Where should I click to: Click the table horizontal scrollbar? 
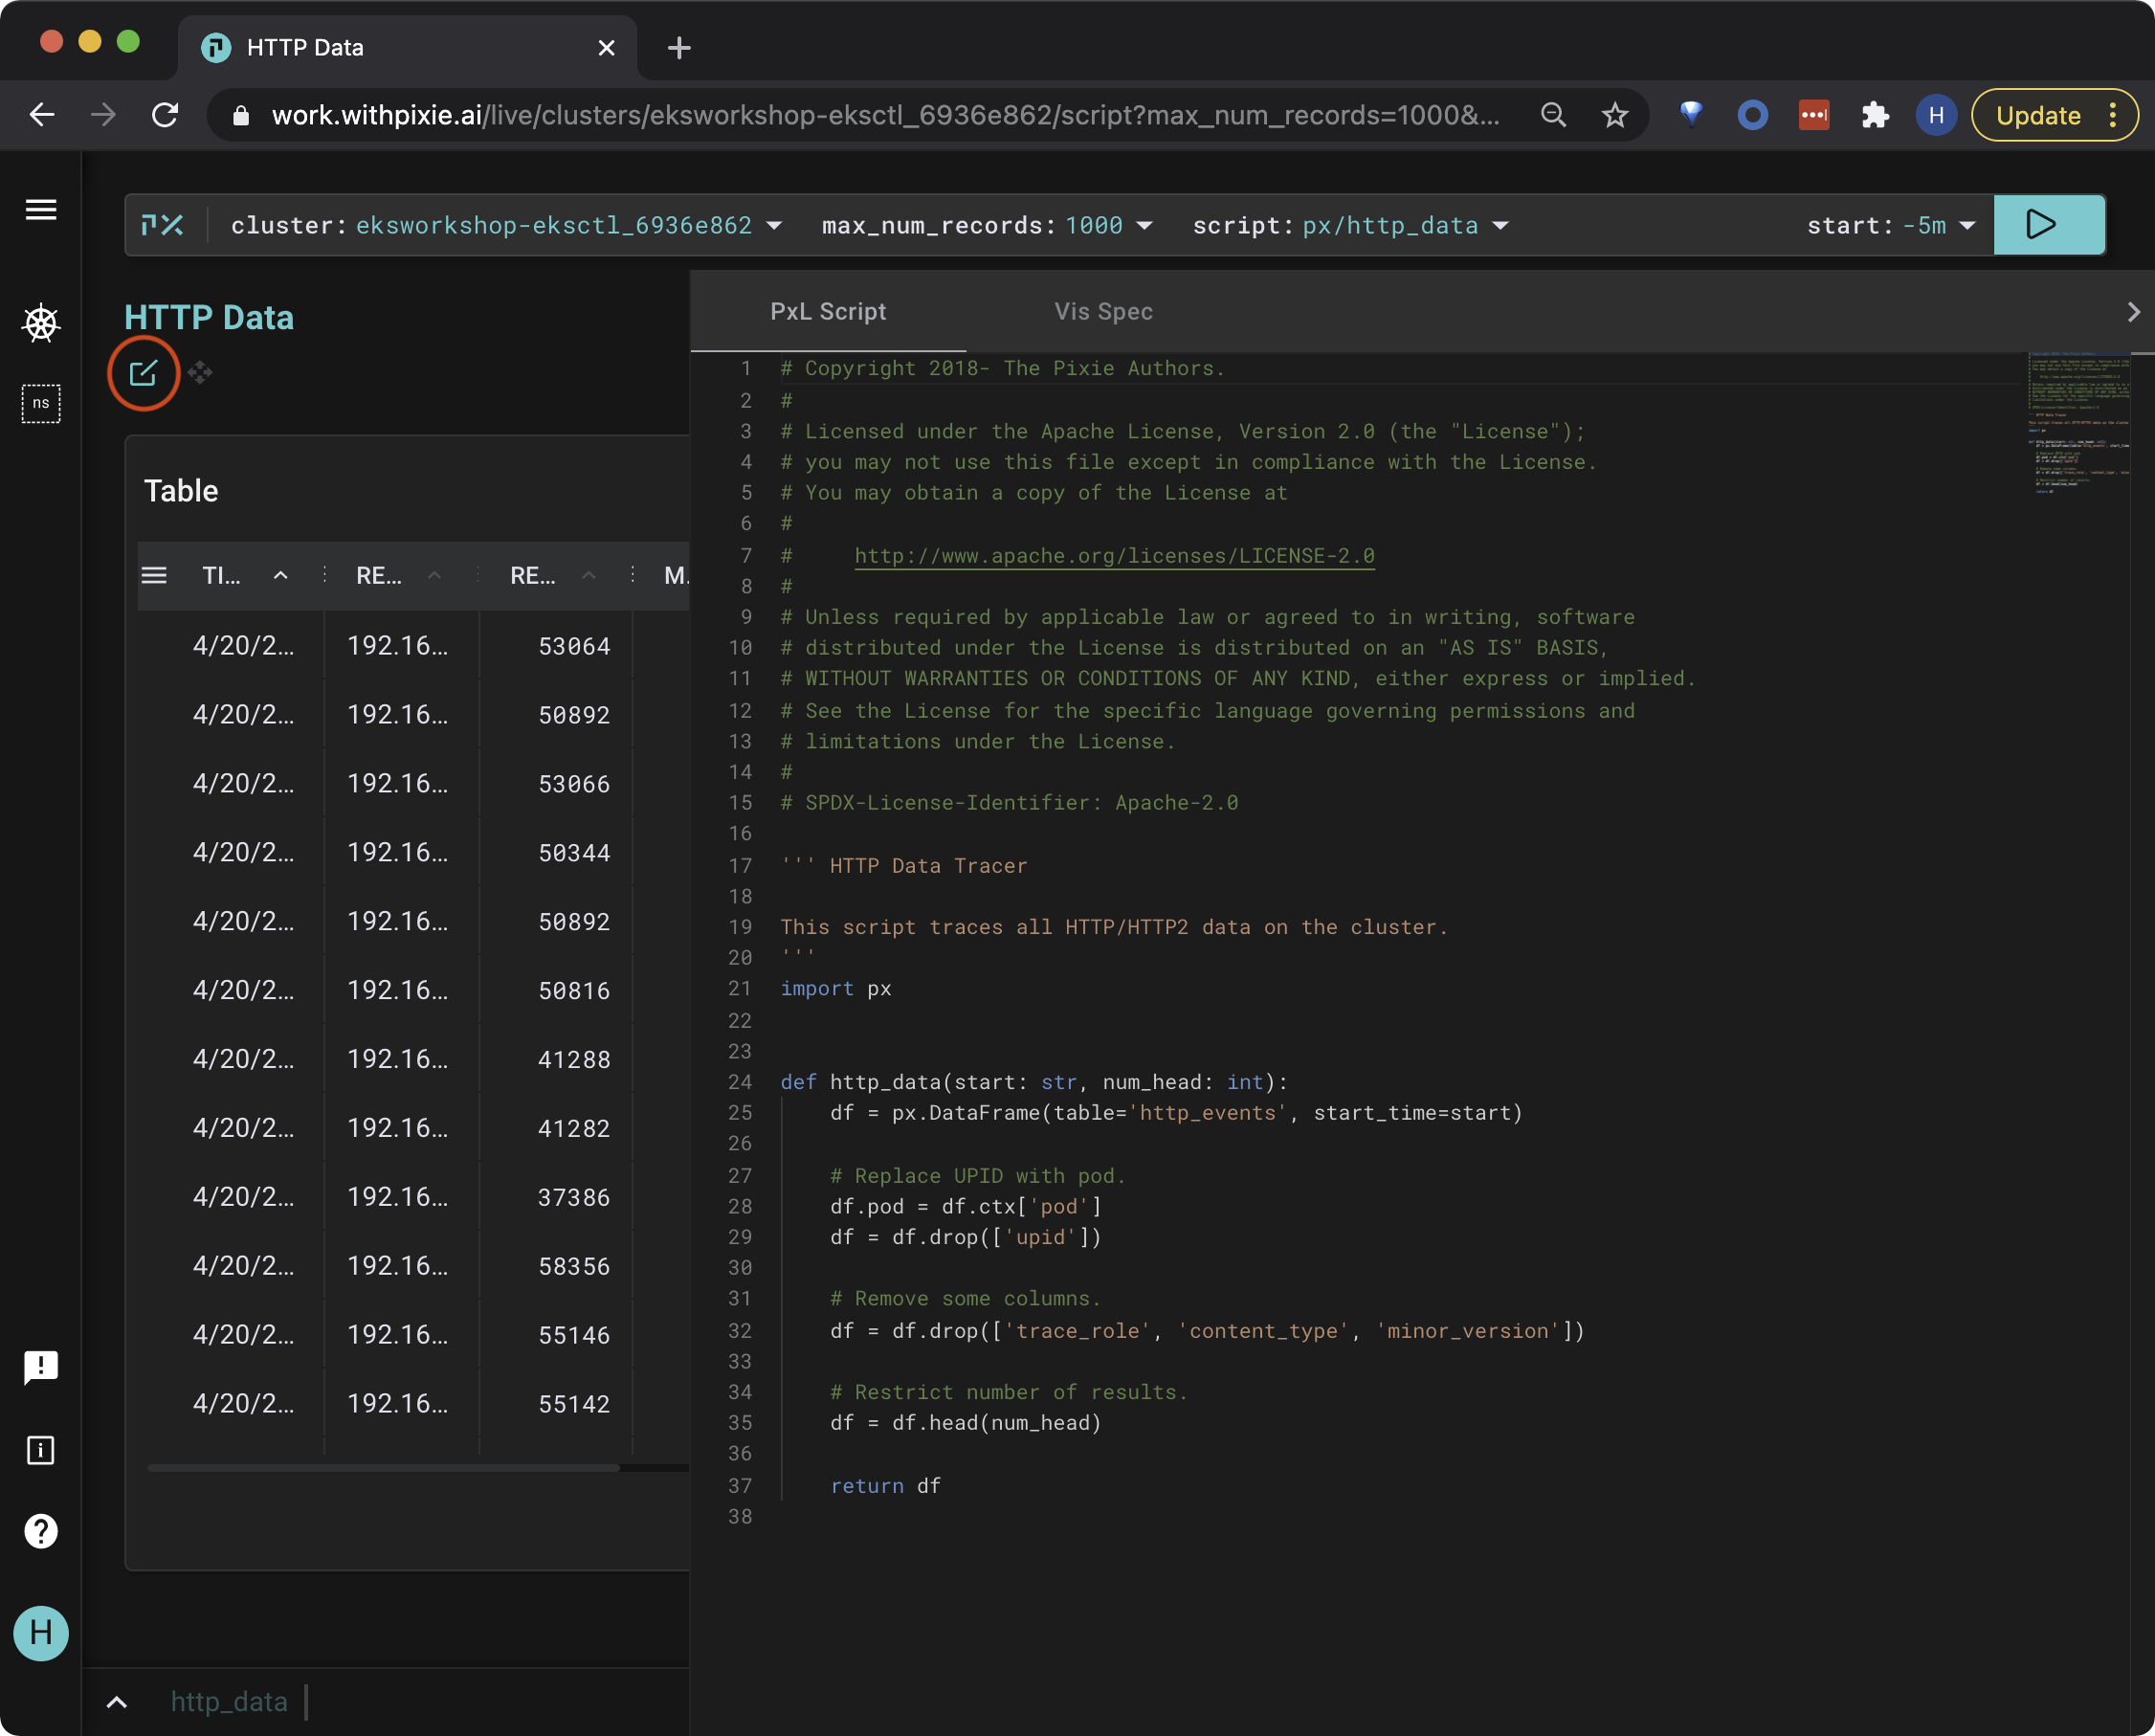383,1468
